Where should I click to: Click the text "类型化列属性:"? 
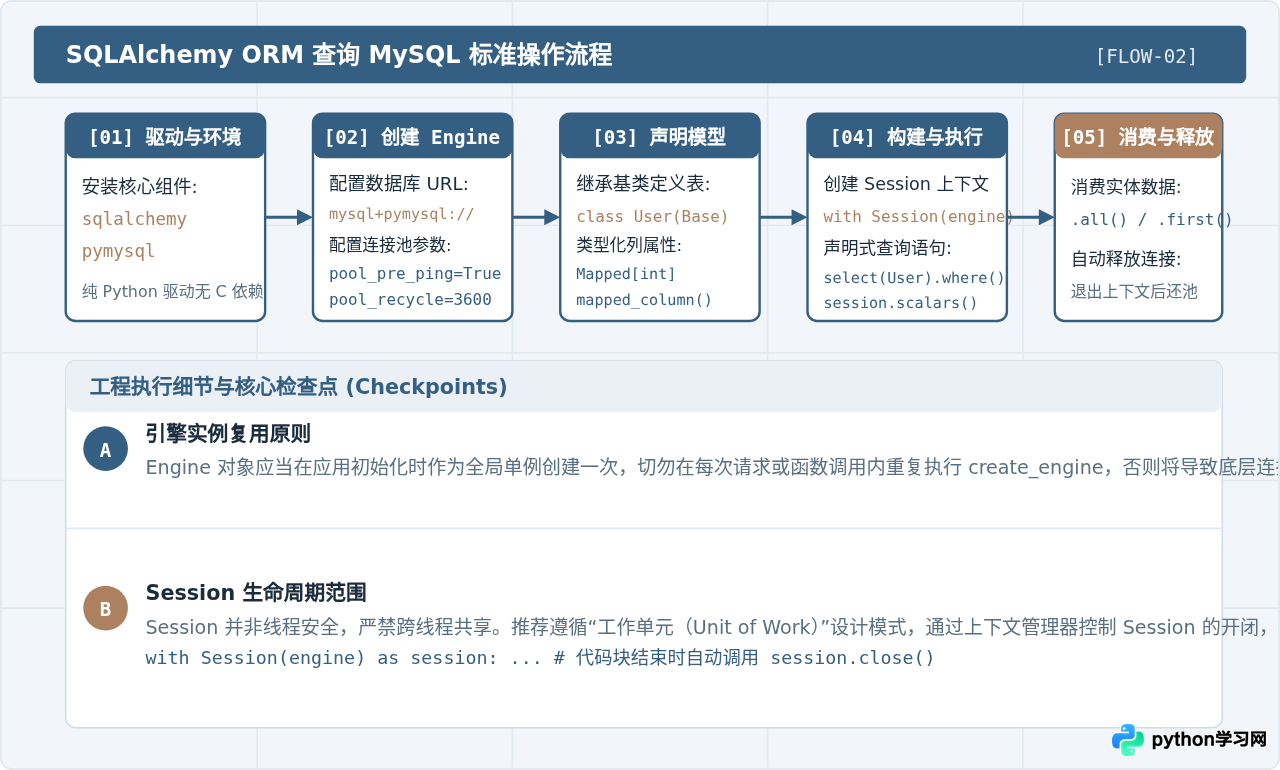click(628, 245)
